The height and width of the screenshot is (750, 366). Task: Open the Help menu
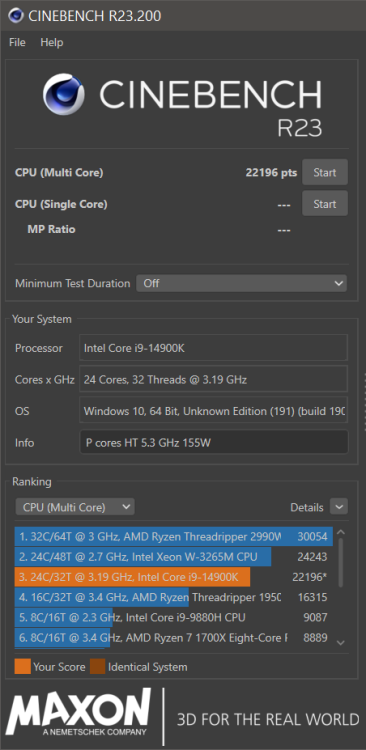pos(52,43)
